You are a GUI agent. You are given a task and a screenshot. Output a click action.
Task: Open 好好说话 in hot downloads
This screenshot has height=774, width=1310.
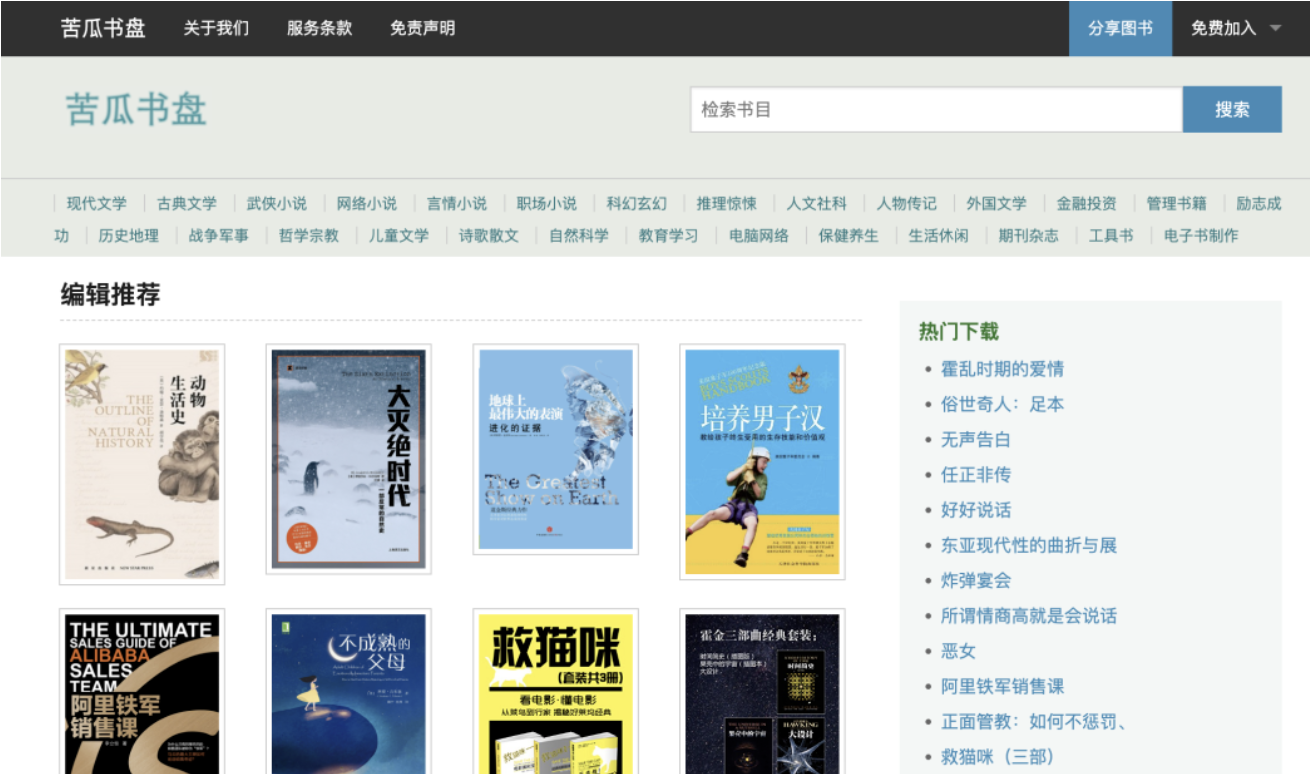coord(976,510)
